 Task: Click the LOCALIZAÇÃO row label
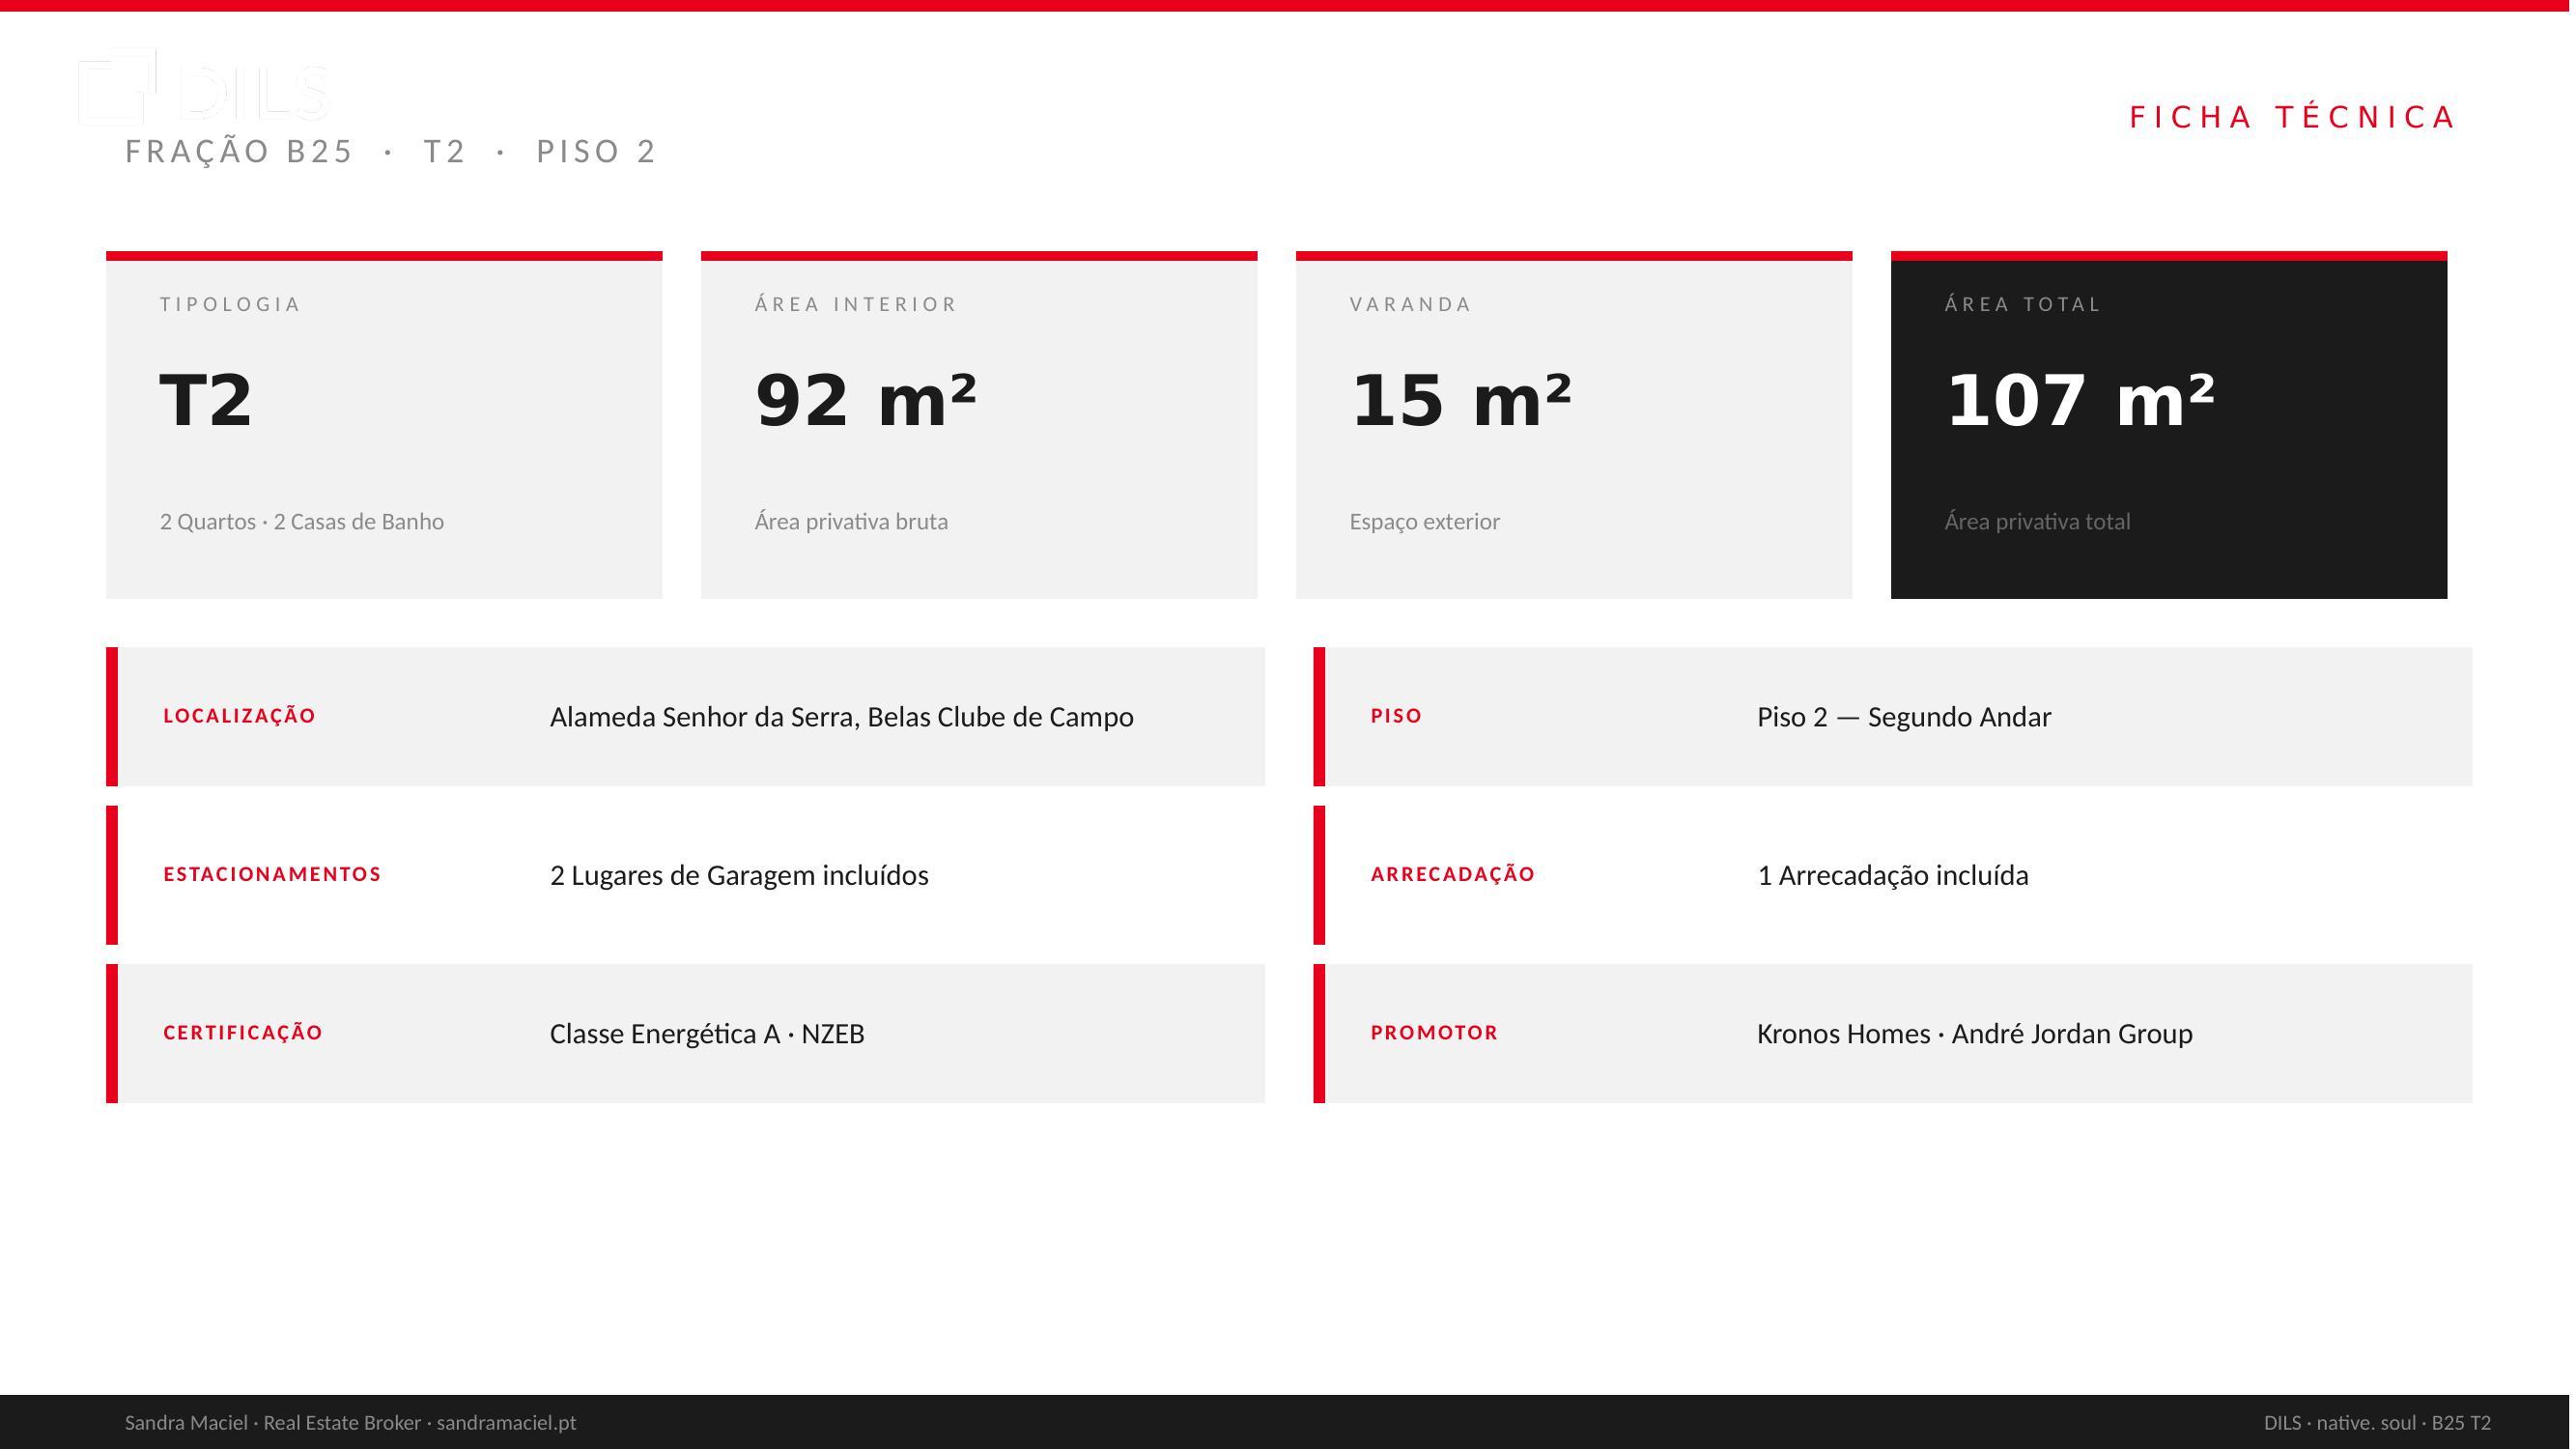tap(239, 716)
